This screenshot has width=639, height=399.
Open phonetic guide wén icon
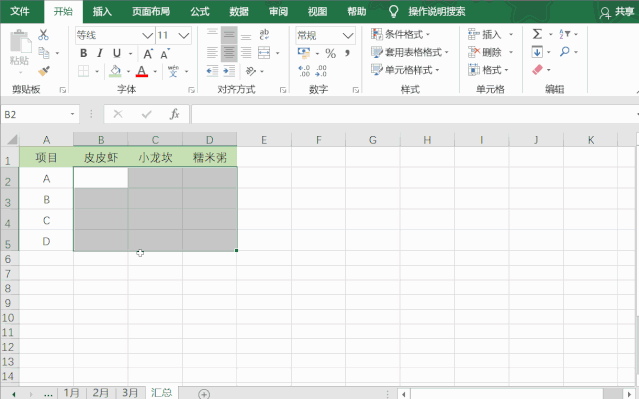(173, 71)
